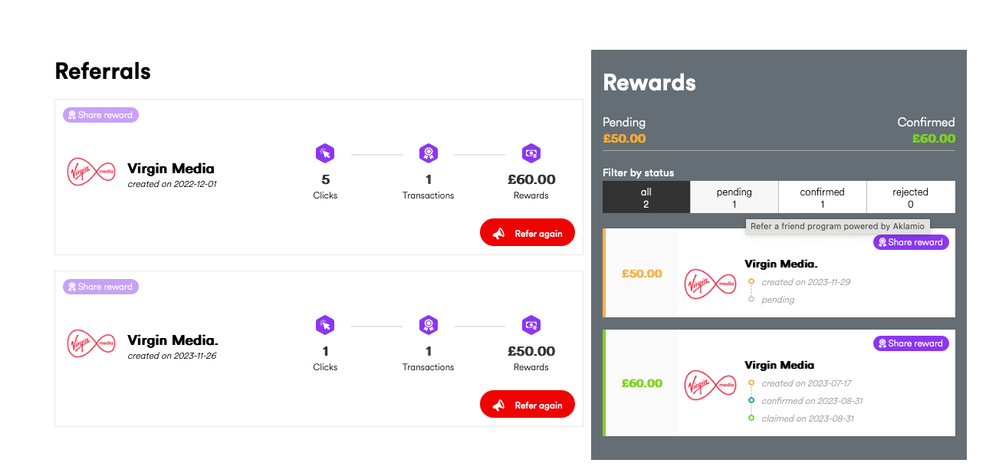Screen dimensions: 999x466
Task: Click Virgin Media logo in pending £50.00 reward
Action: 709,282
